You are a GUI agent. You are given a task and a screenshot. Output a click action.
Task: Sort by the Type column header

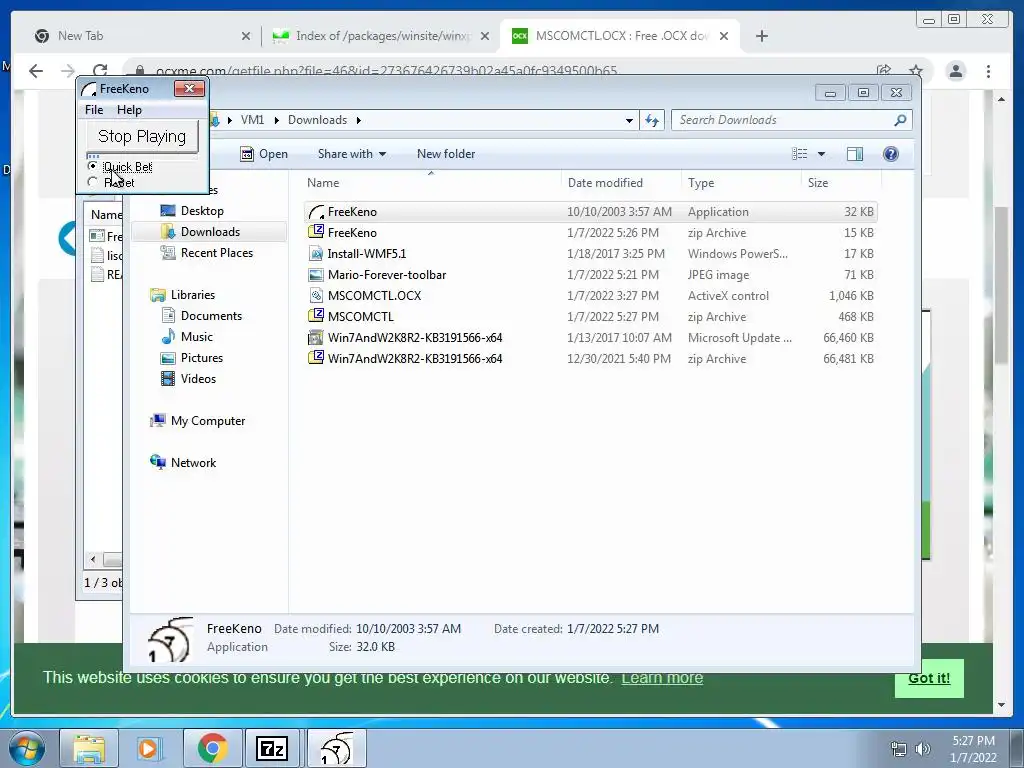click(x=741, y=183)
